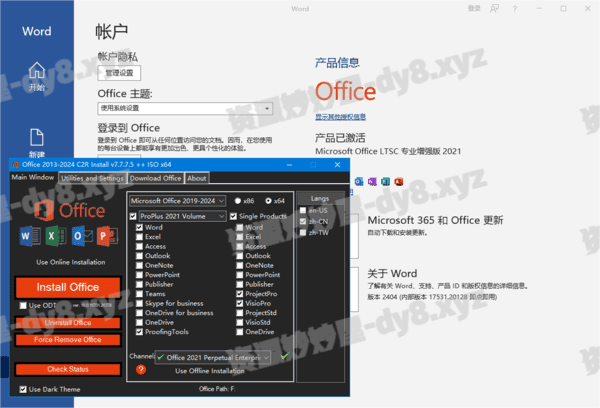Click the 'Microsoft Office LTSC 专业增强版 2021' text
This screenshot has width=600, height=408.
[388, 151]
